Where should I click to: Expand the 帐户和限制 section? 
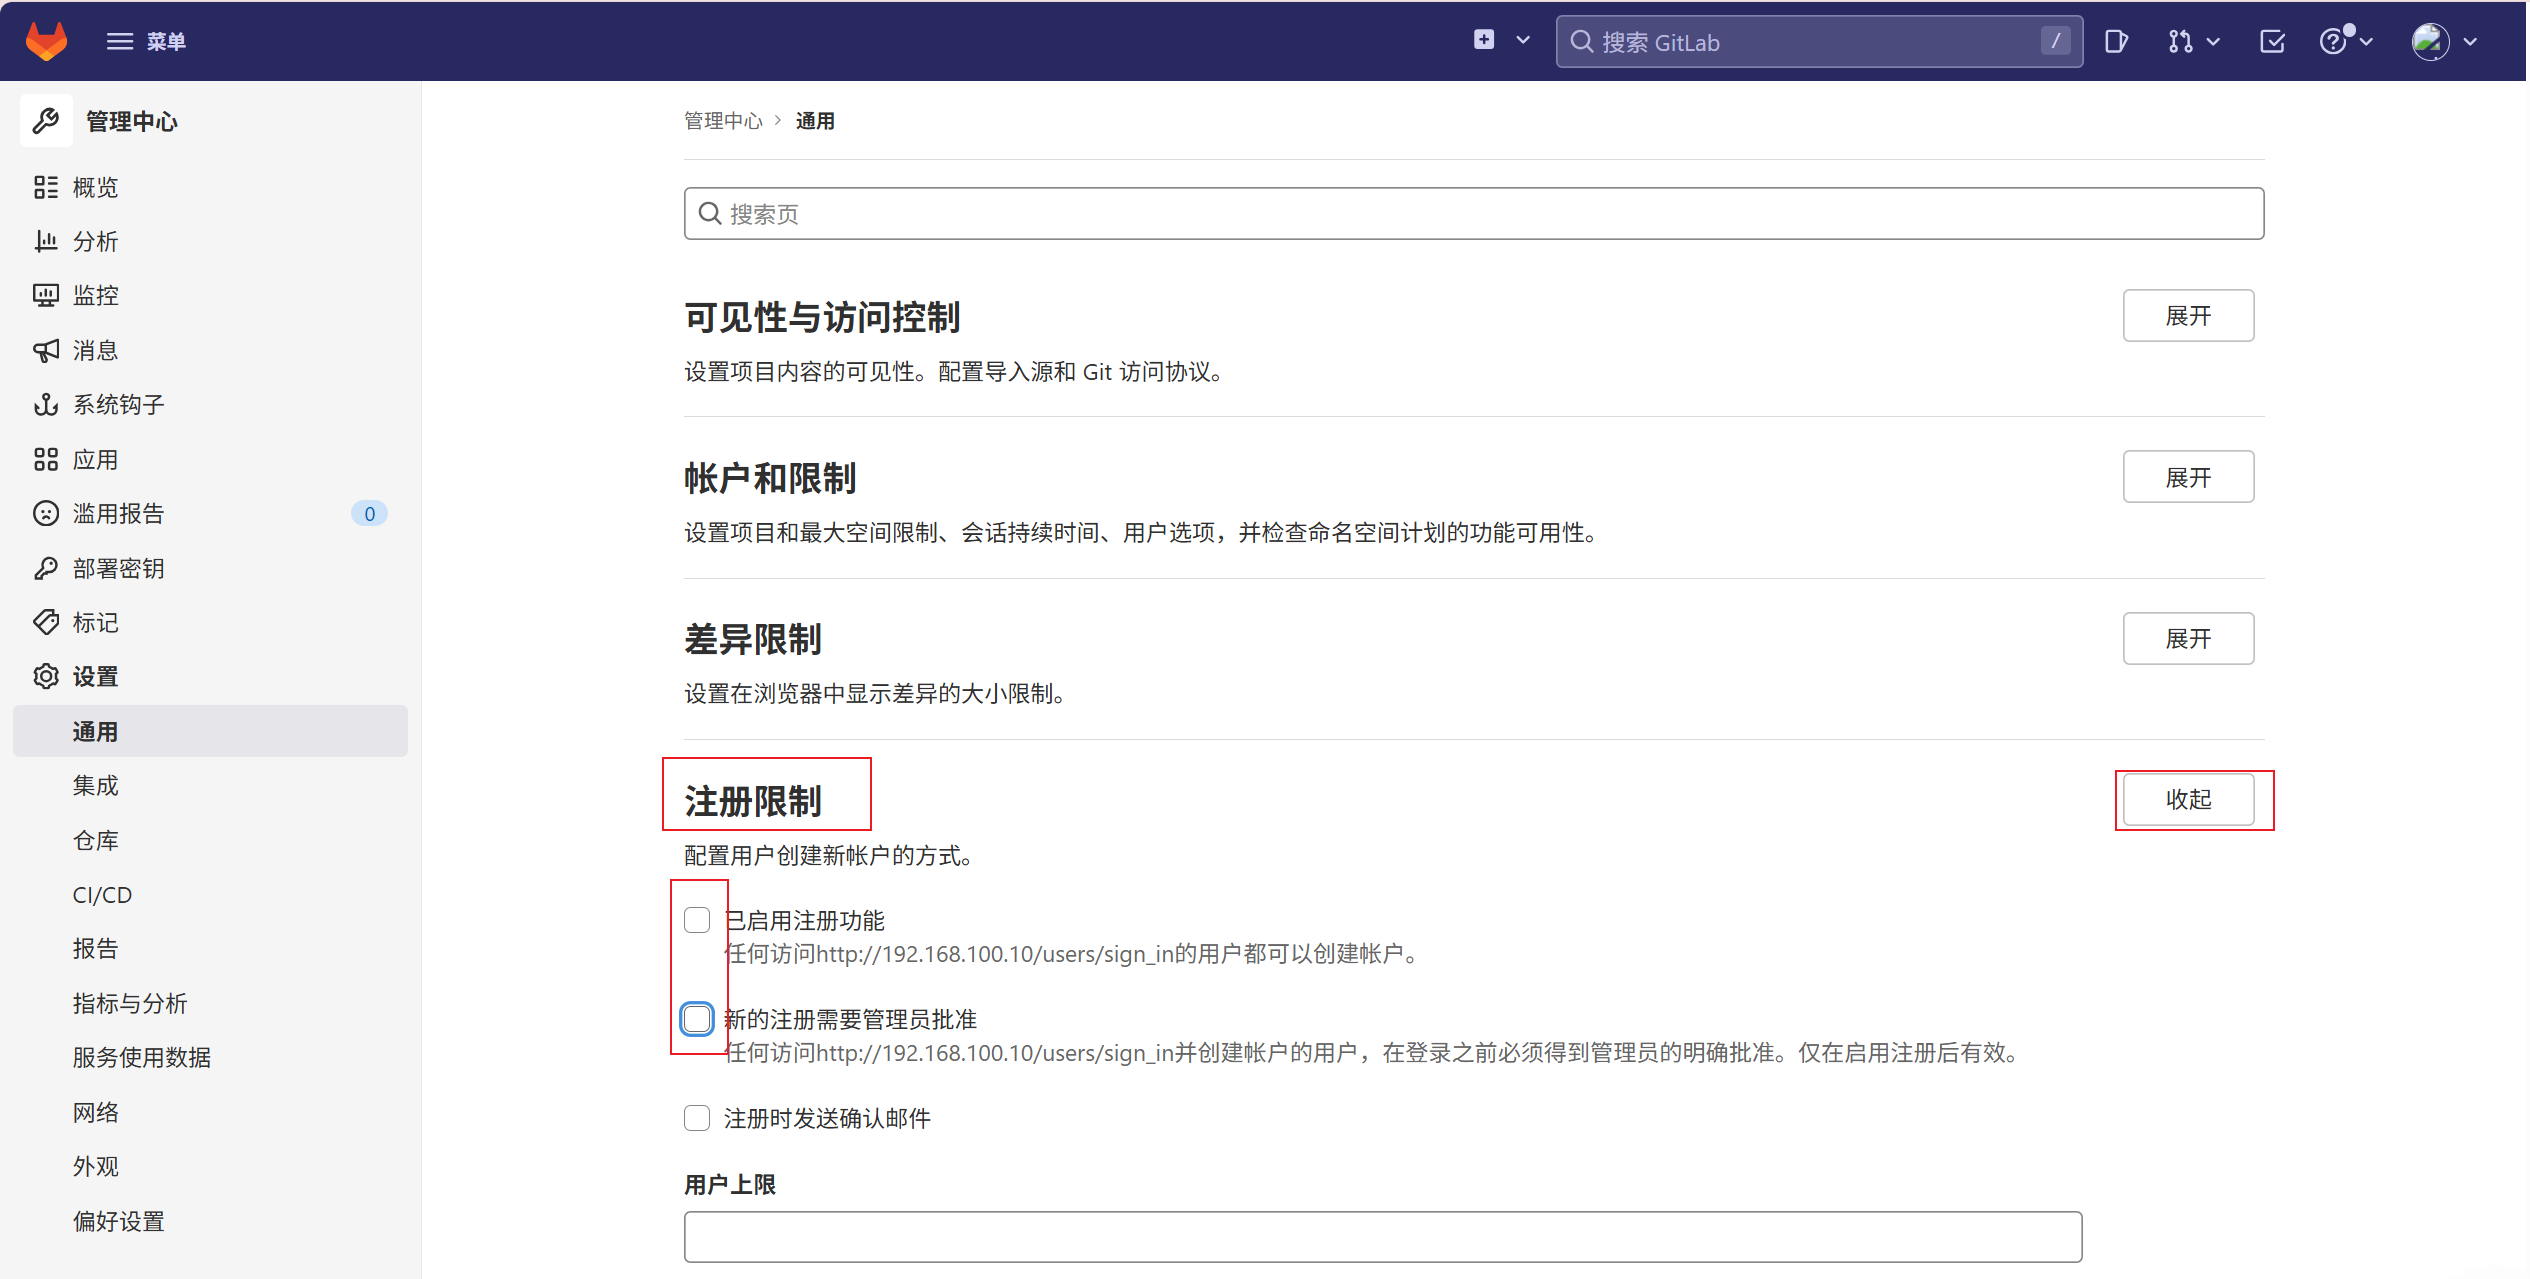pyautogui.click(x=2187, y=477)
